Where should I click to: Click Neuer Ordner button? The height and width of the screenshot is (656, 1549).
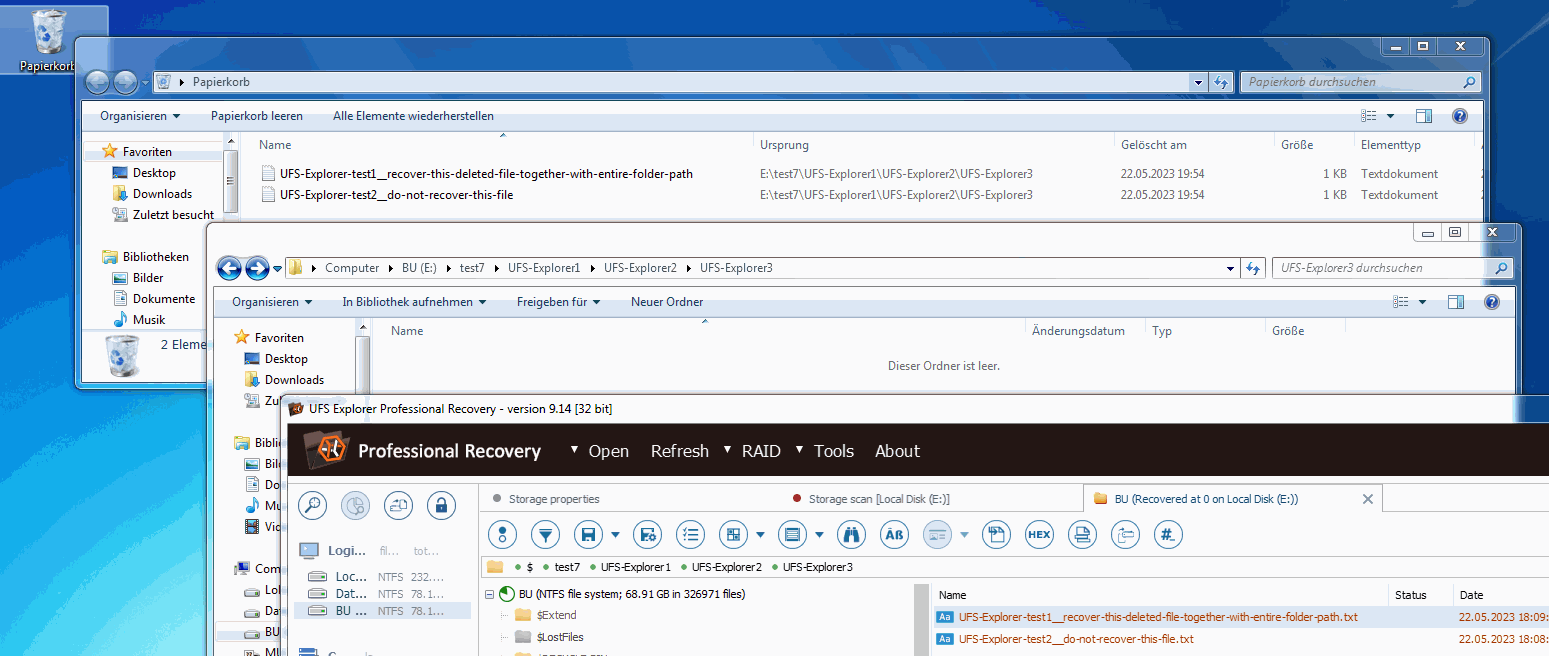[667, 302]
